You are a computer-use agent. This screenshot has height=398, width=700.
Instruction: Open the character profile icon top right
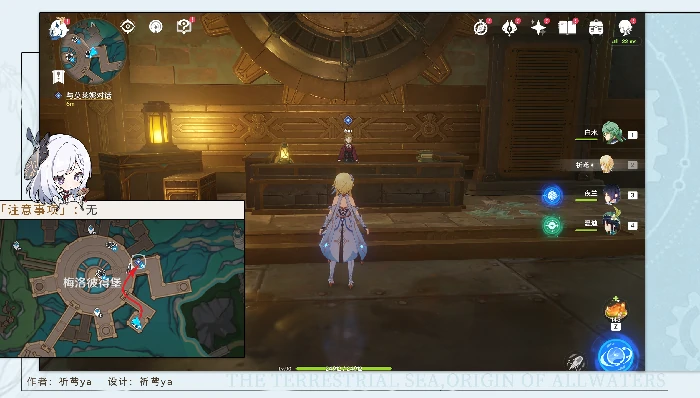pyautogui.click(x=625, y=28)
